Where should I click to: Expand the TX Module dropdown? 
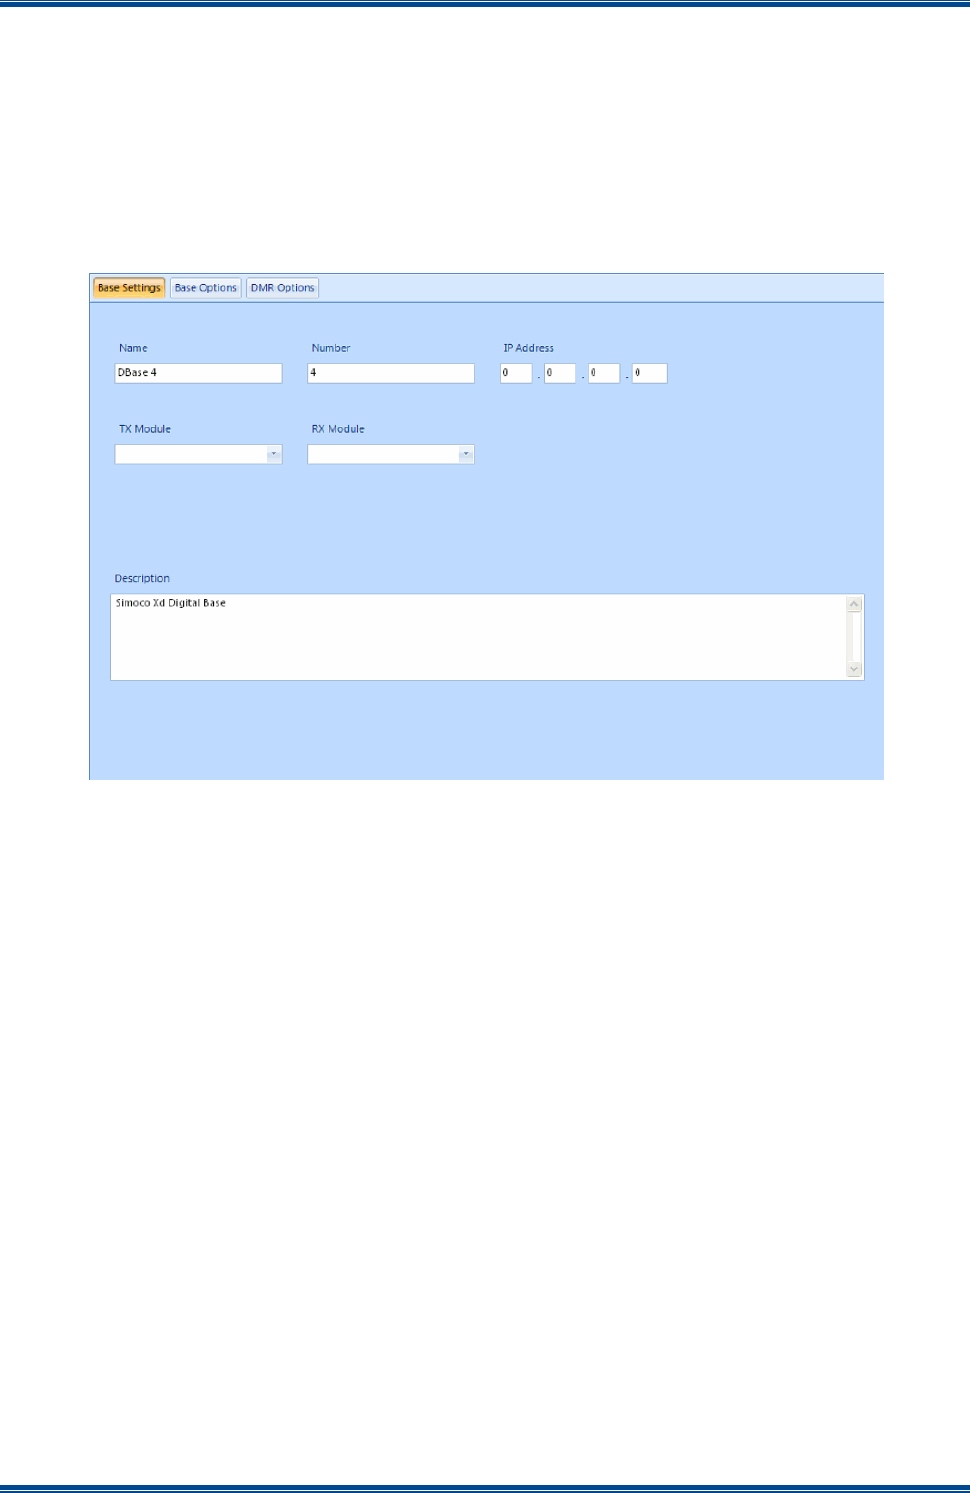tap(274, 454)
